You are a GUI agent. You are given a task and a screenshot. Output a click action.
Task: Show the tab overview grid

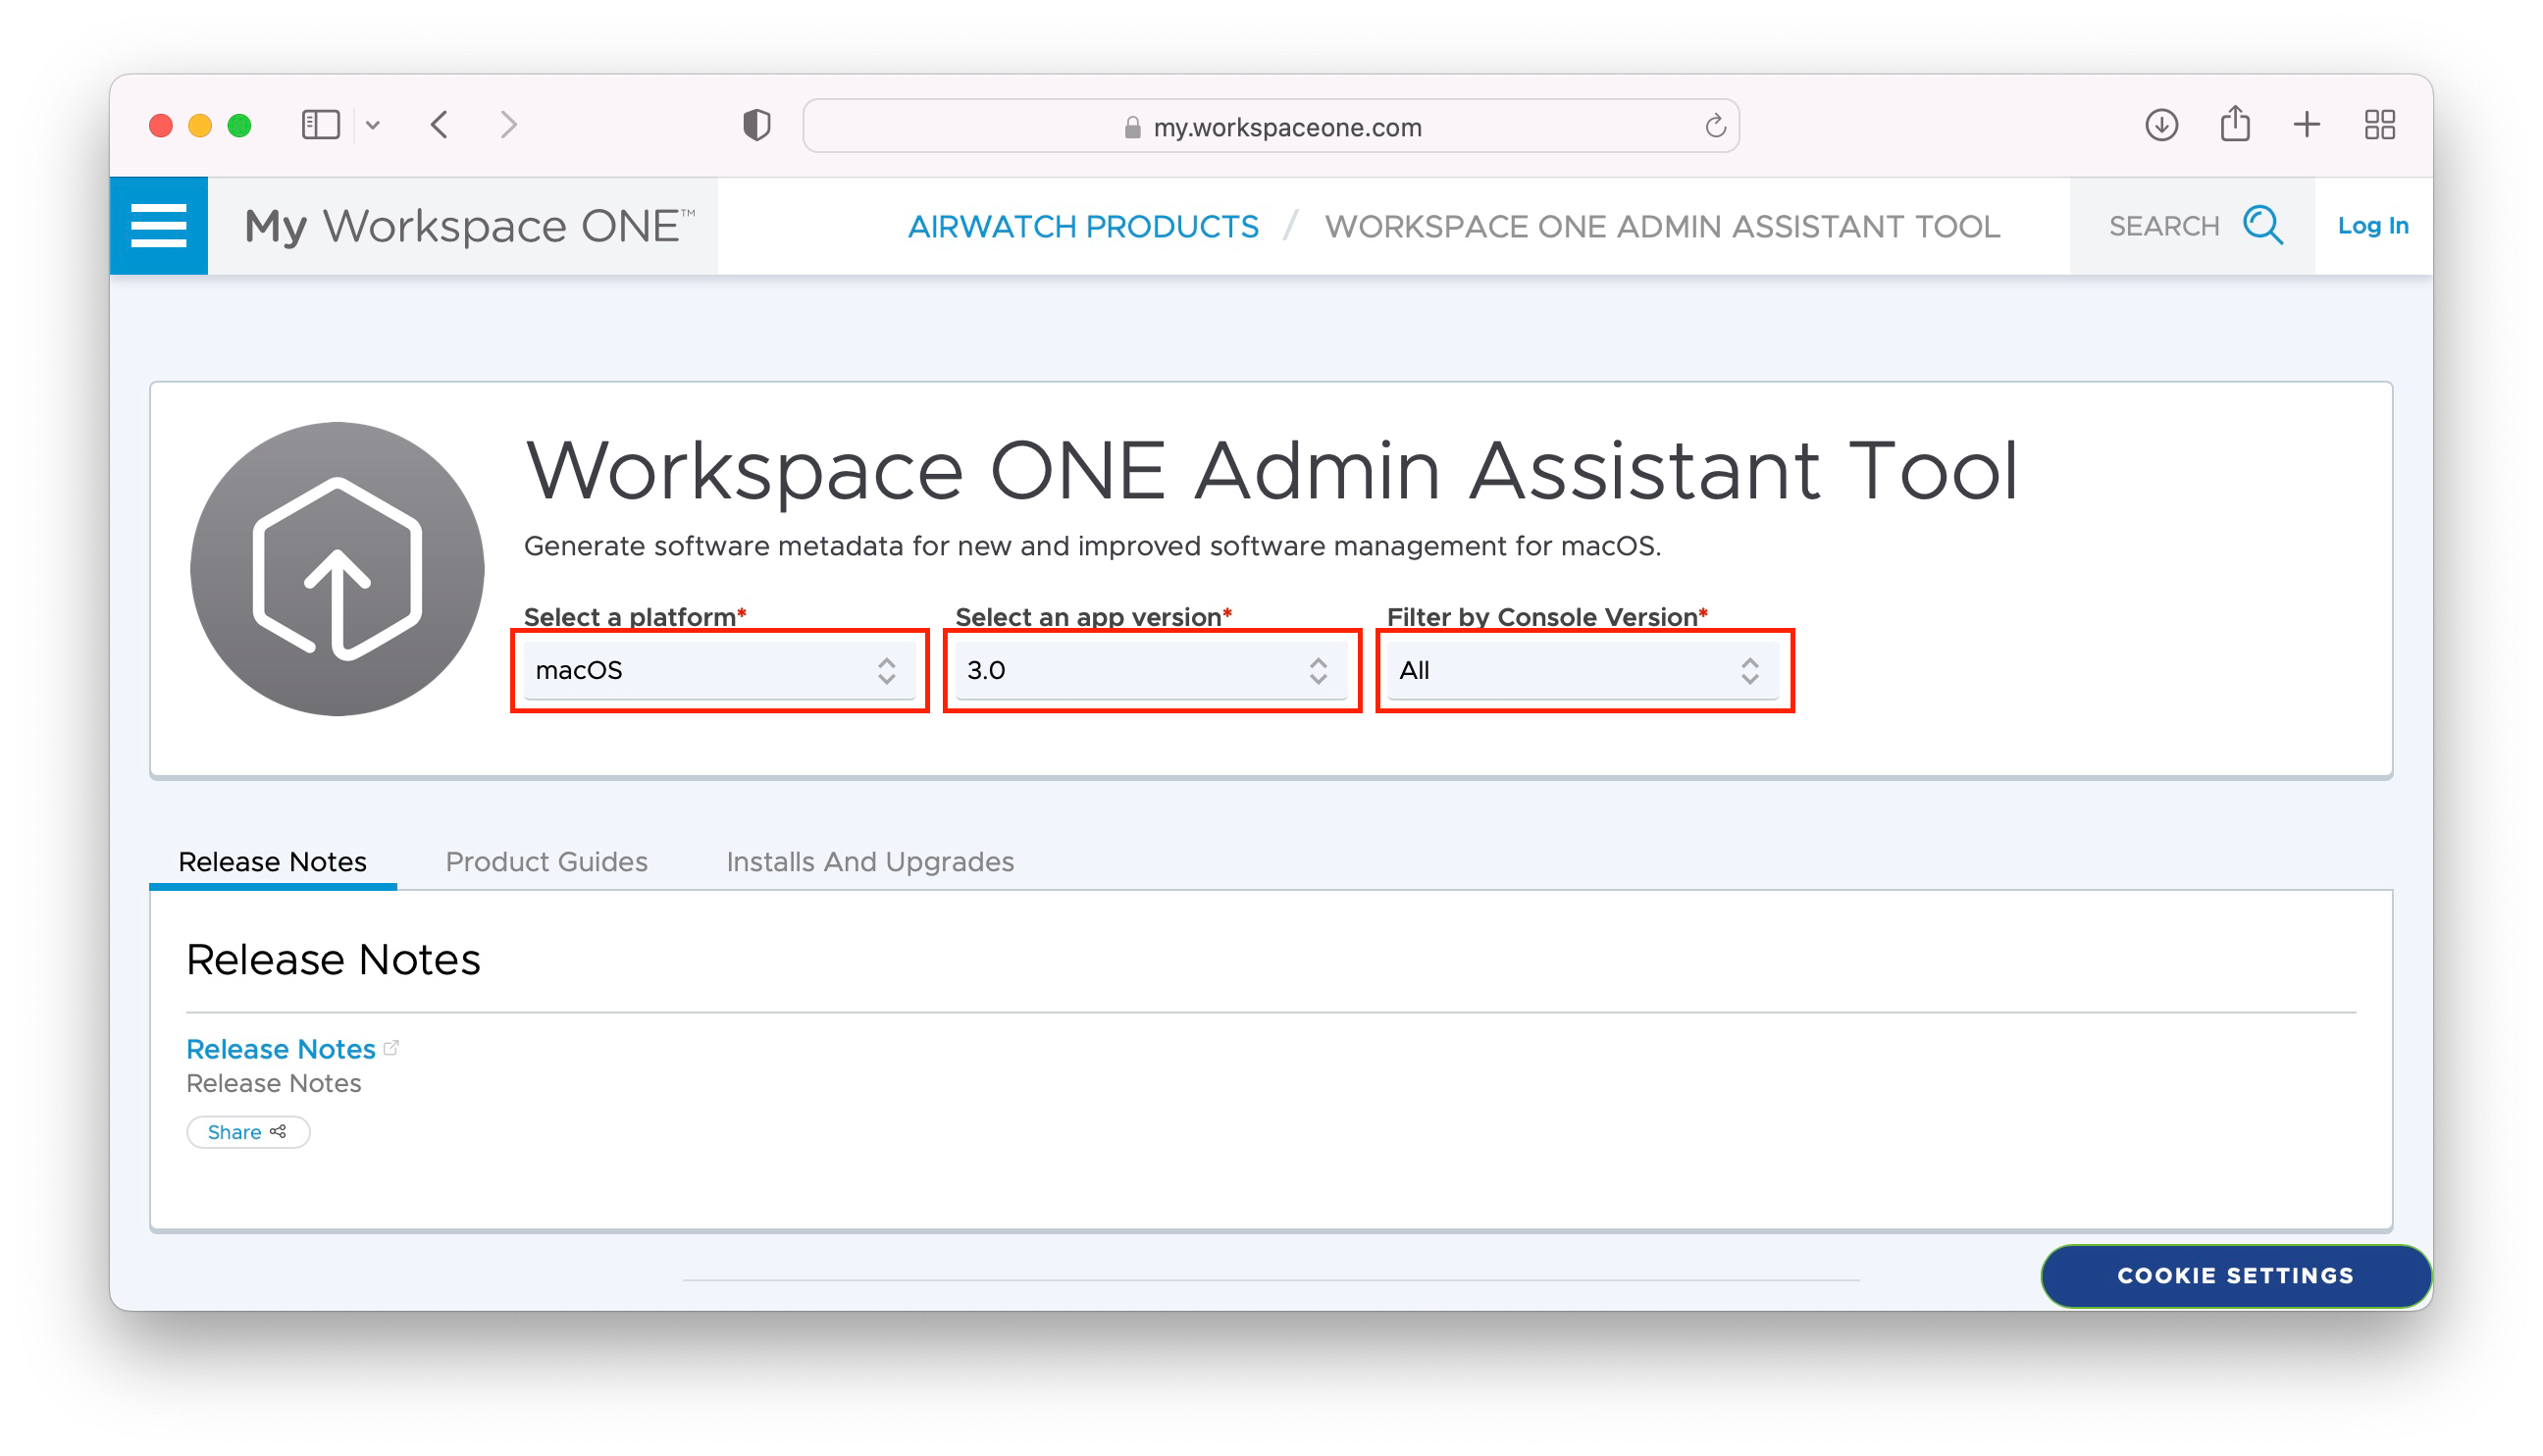pyautogui.click(x=2381, y=124)
